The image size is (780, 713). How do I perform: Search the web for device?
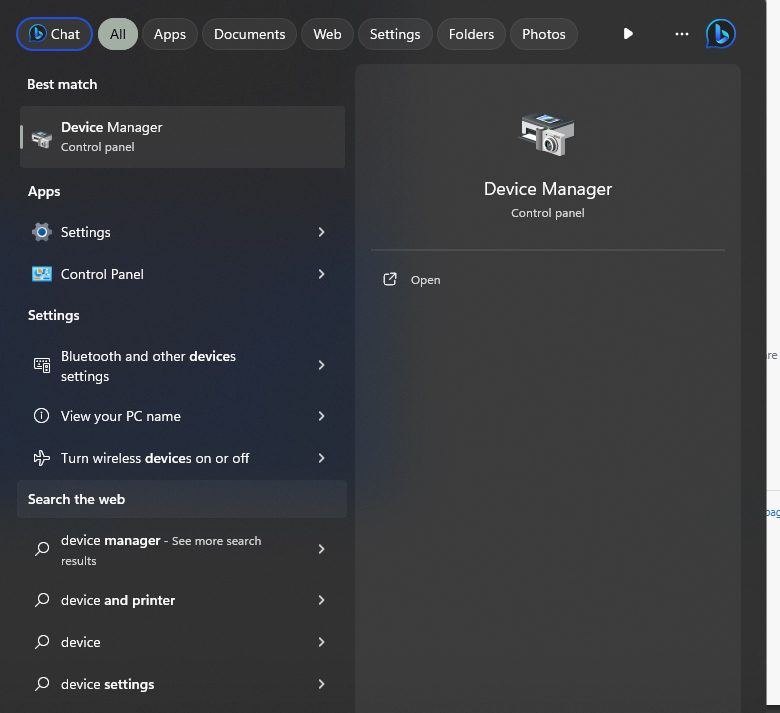click(183, 642)
